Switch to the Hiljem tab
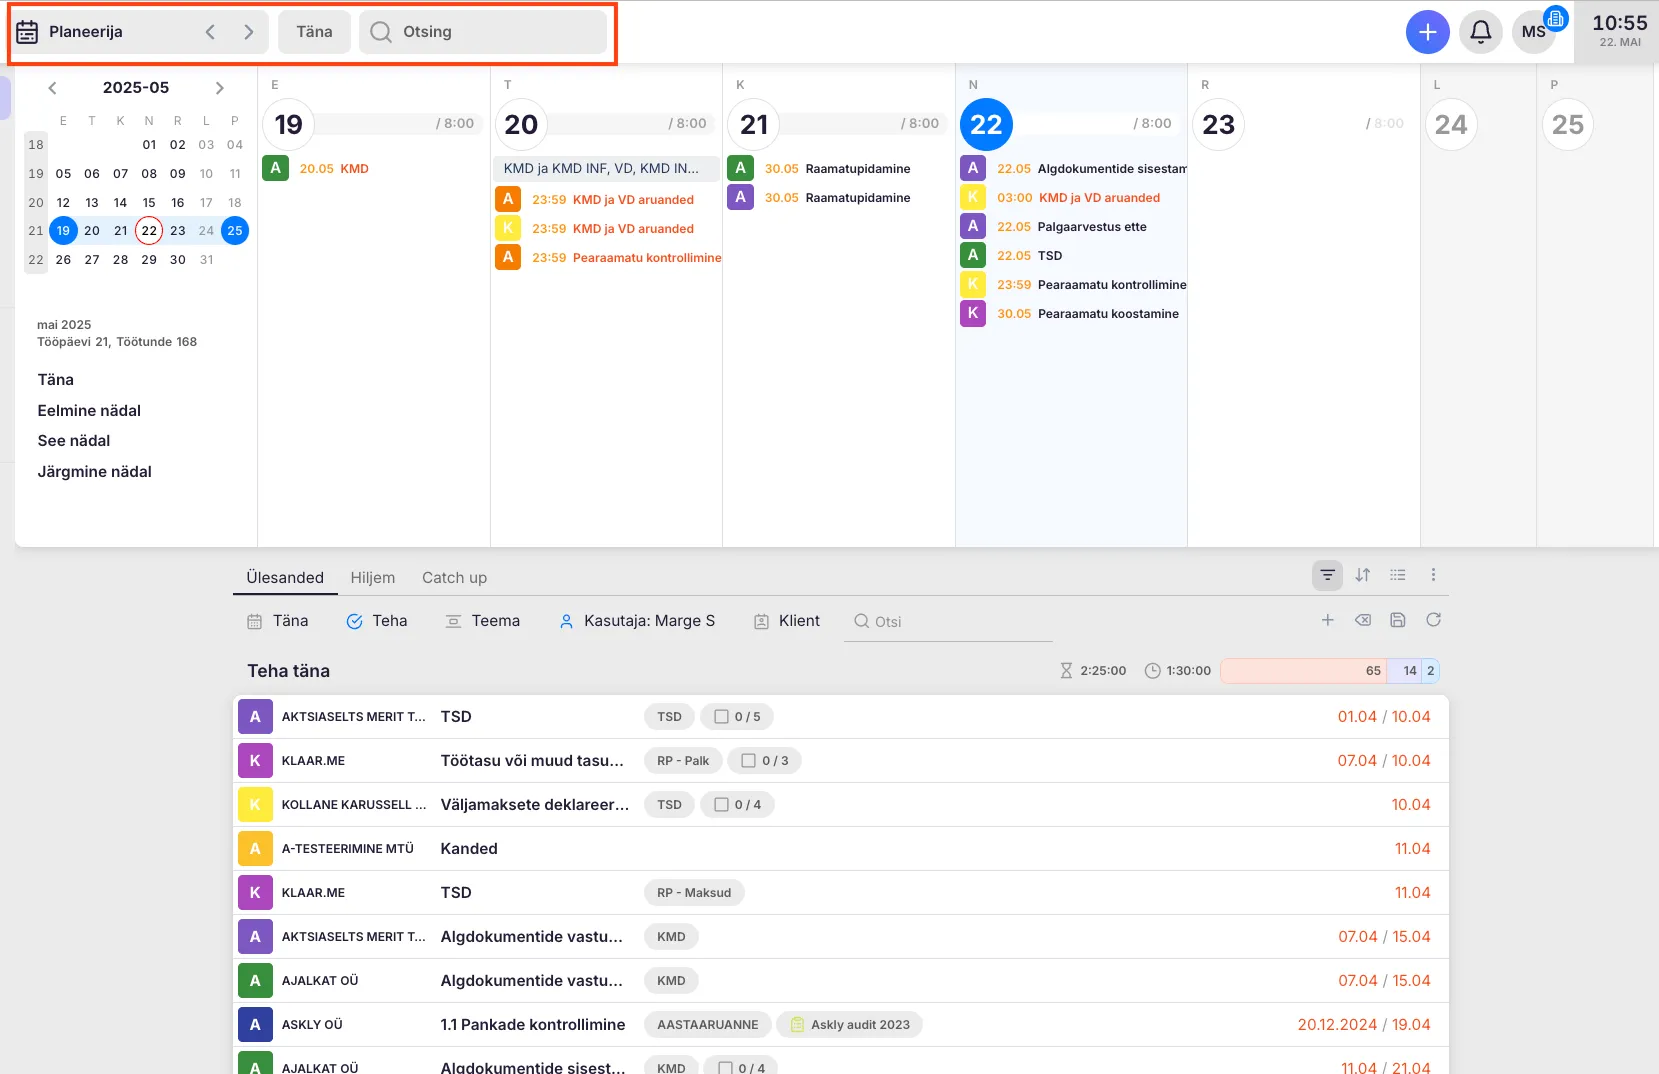Viewport: 1659px width, 1074px height. (372, 578)
